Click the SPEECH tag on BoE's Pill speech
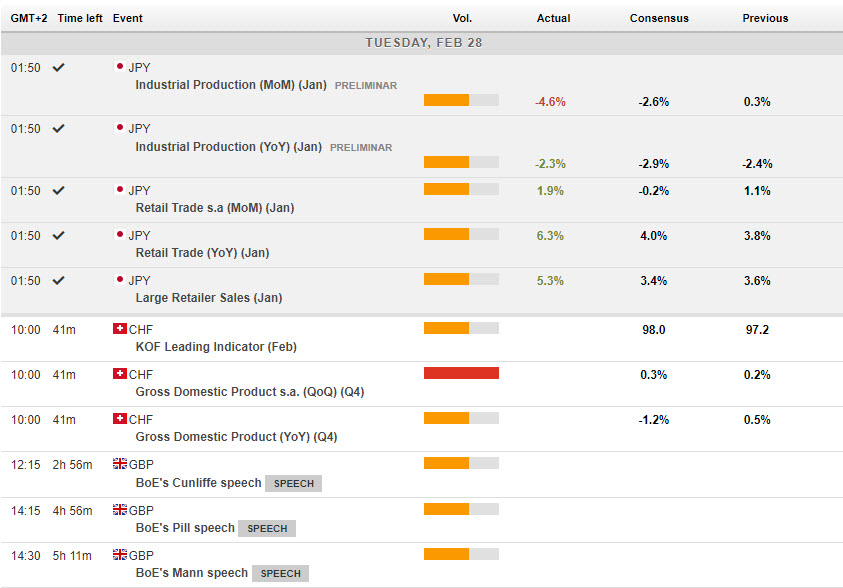843x588 pixels. tap(267, 528)
